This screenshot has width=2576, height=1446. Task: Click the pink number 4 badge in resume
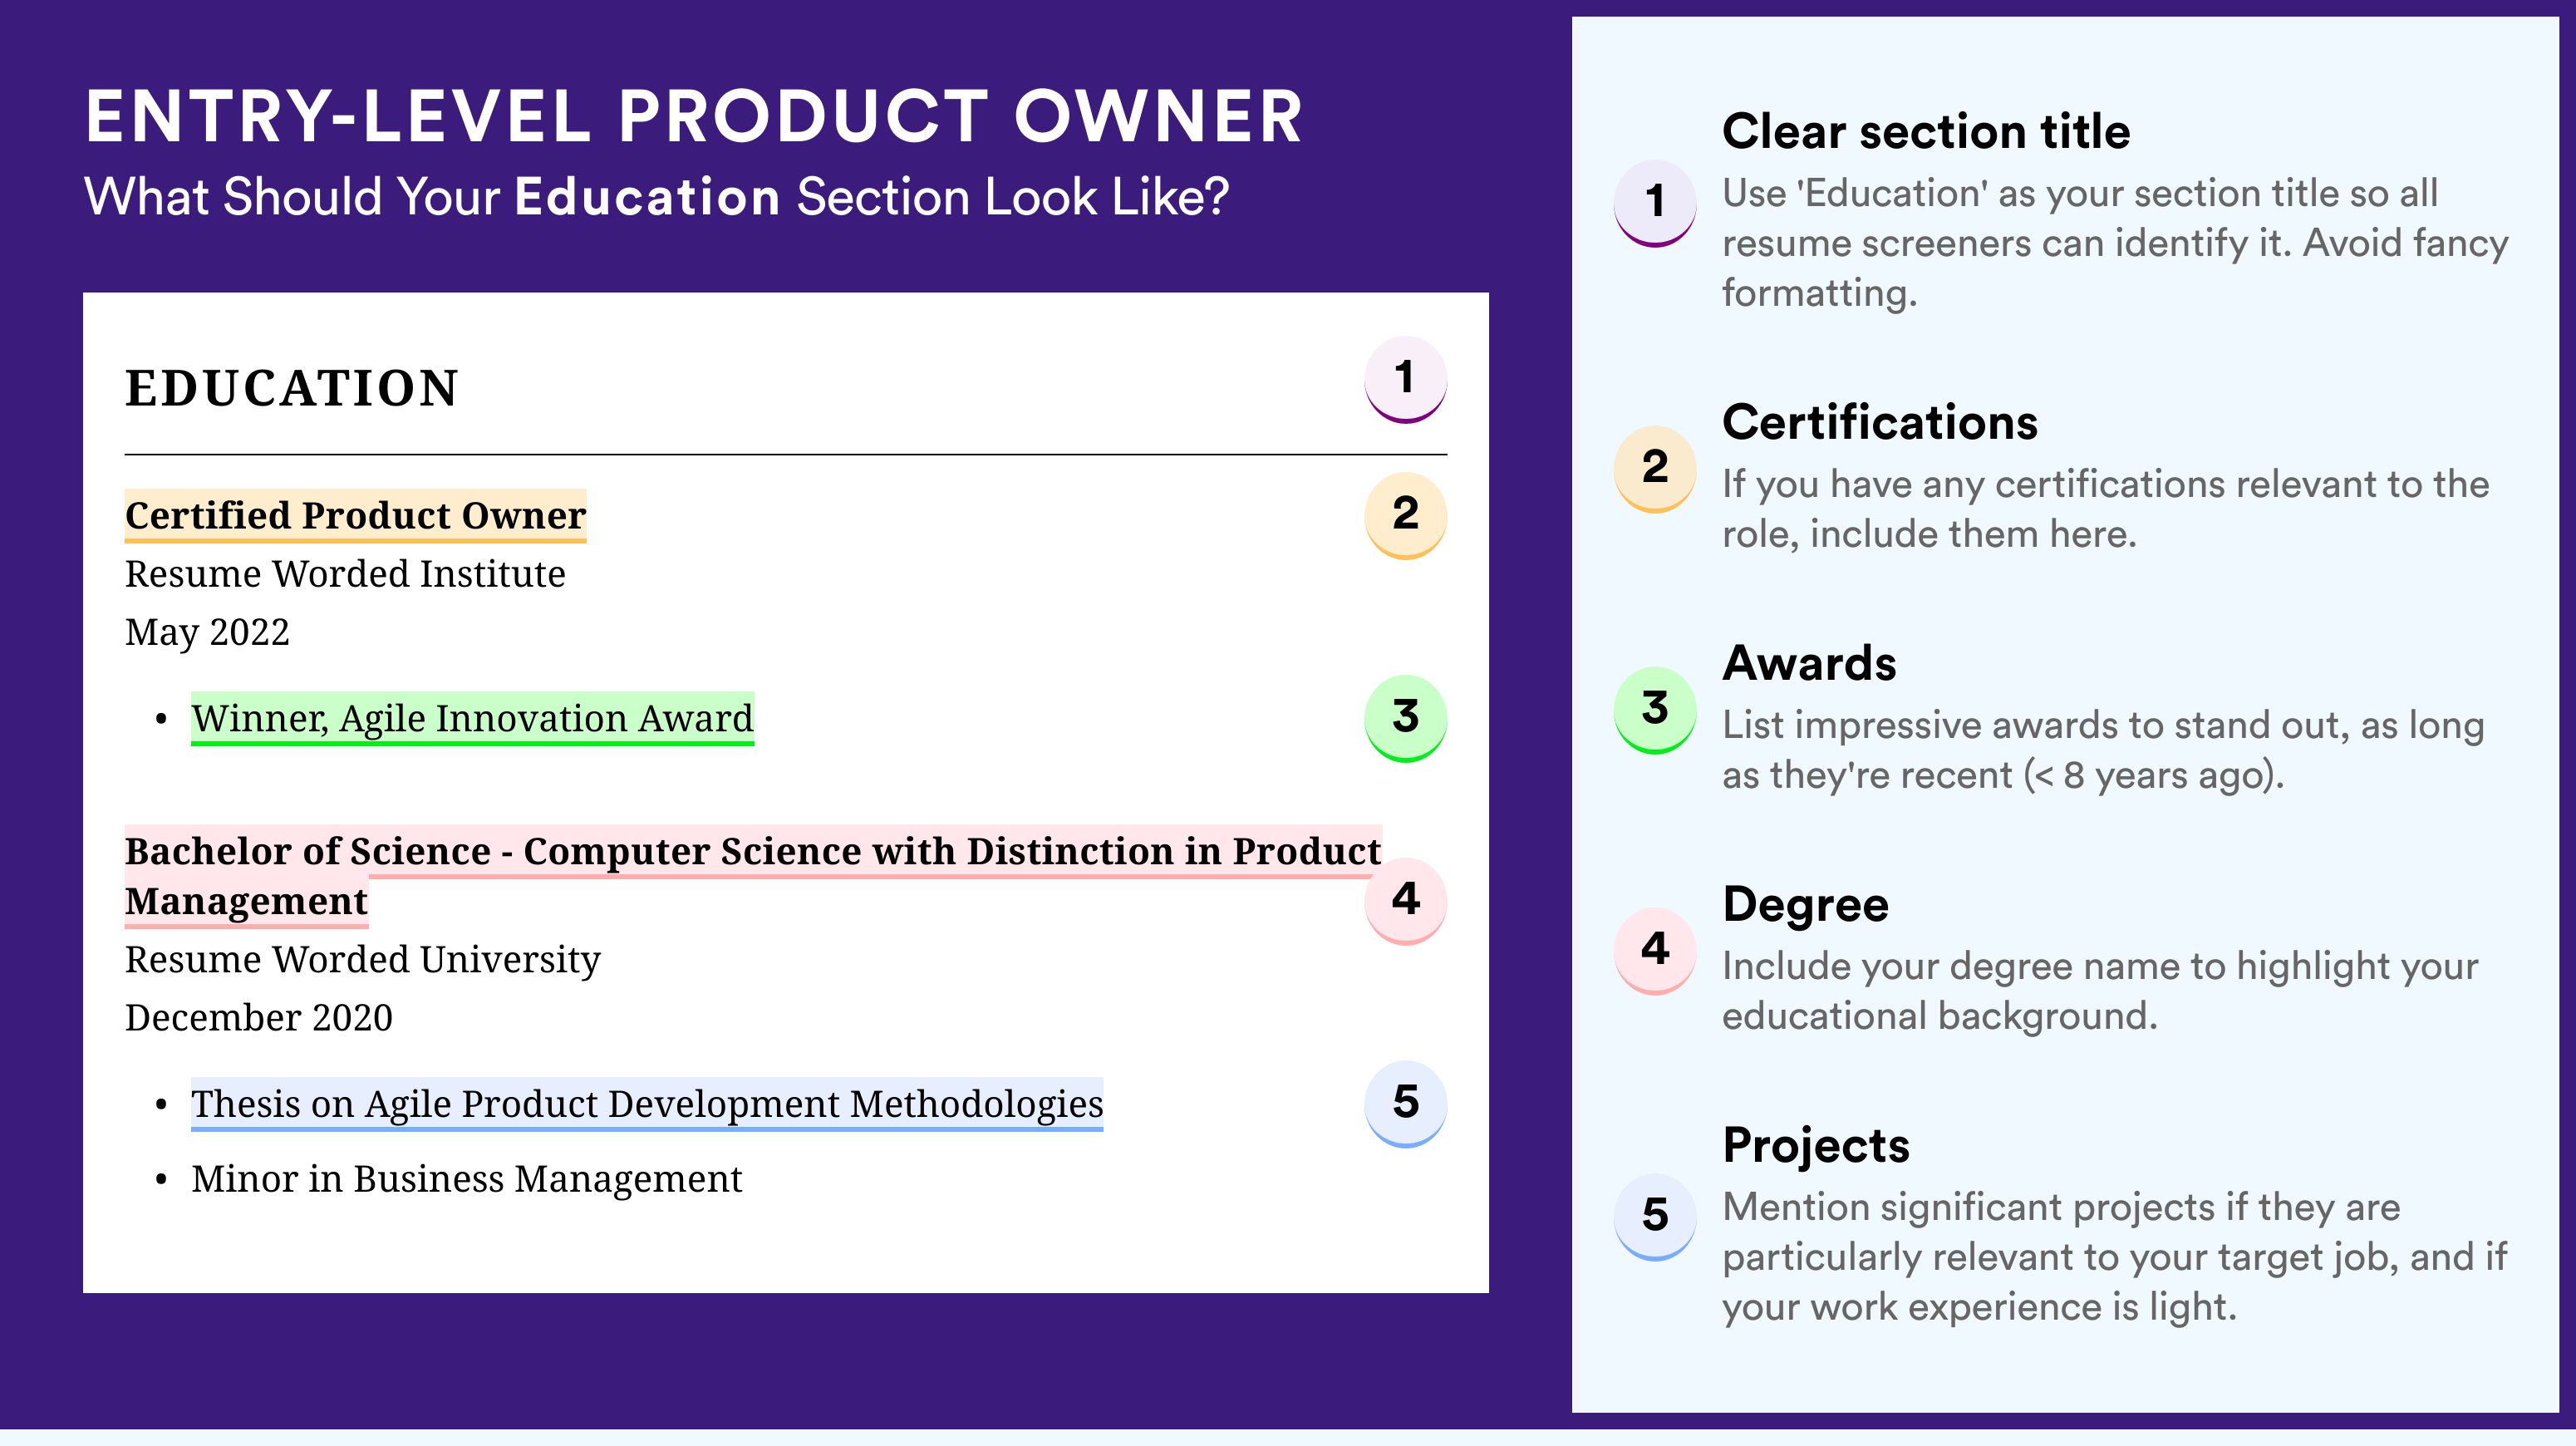click(x=1405, y=900)
